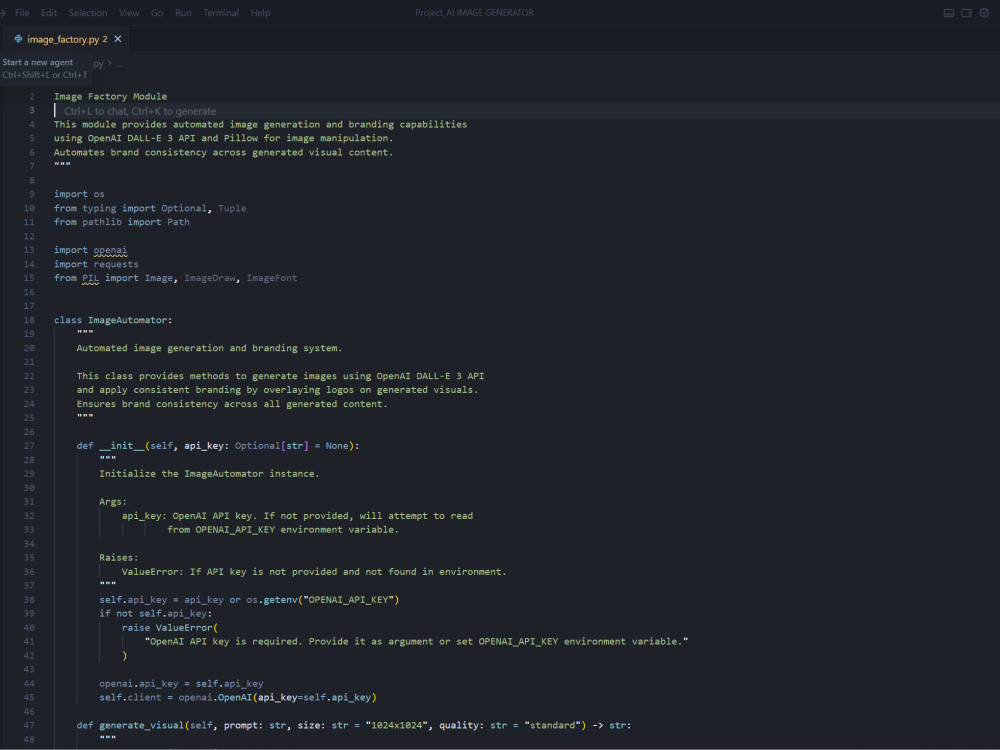
Task: Open the View menu
Action: point(129,13)
